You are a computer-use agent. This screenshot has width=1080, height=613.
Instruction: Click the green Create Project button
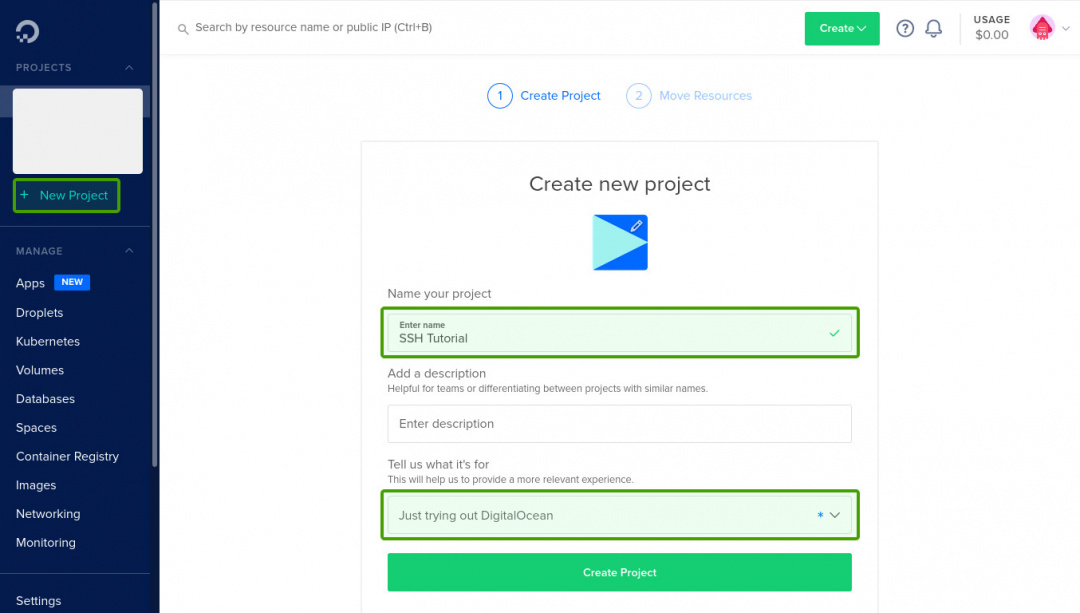pyautogui.click(x=619, y=572)
